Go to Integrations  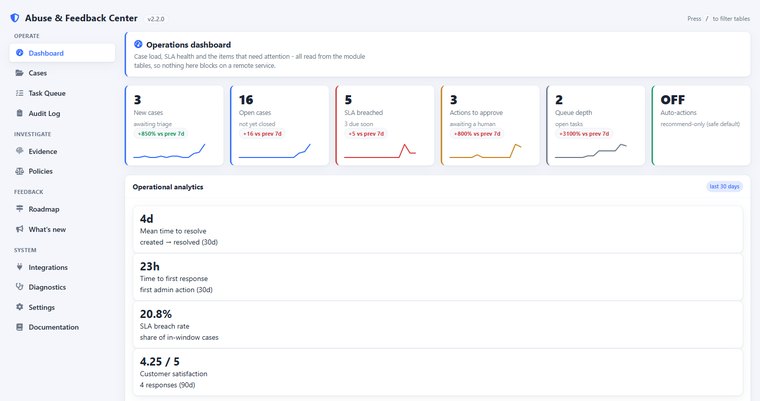[62, 267]
